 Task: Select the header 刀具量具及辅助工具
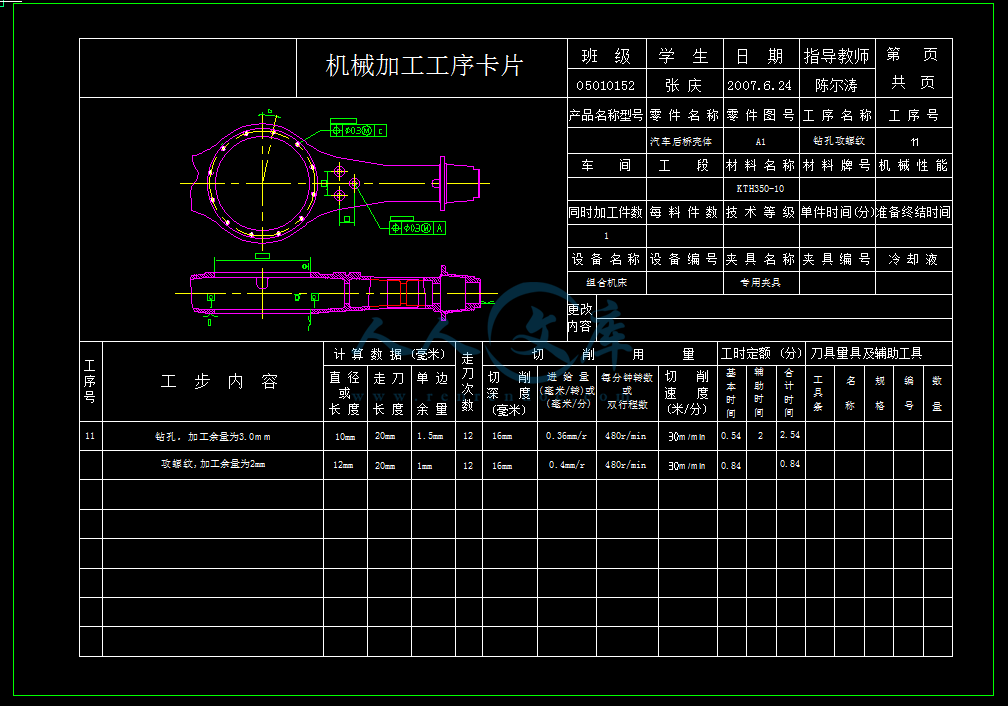click(867, 354)
